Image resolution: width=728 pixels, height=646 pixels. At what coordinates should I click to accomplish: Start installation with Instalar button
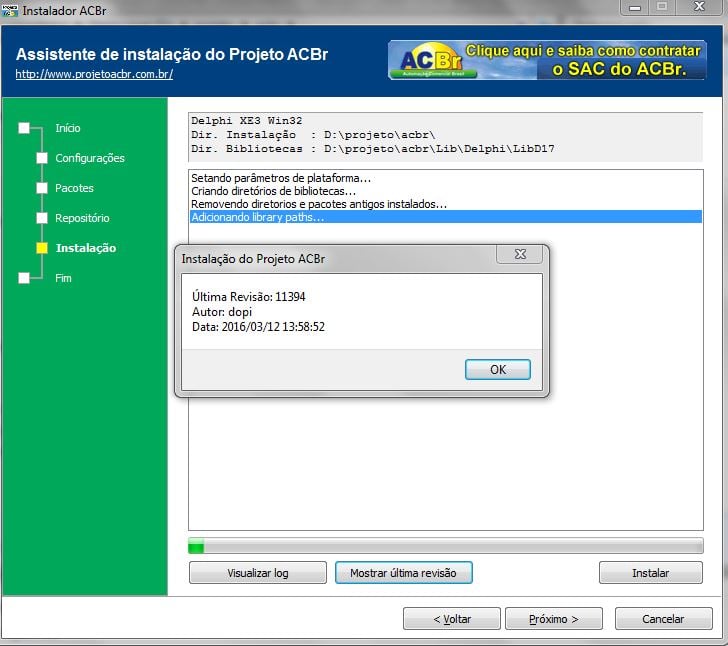(x=650, y=573)
